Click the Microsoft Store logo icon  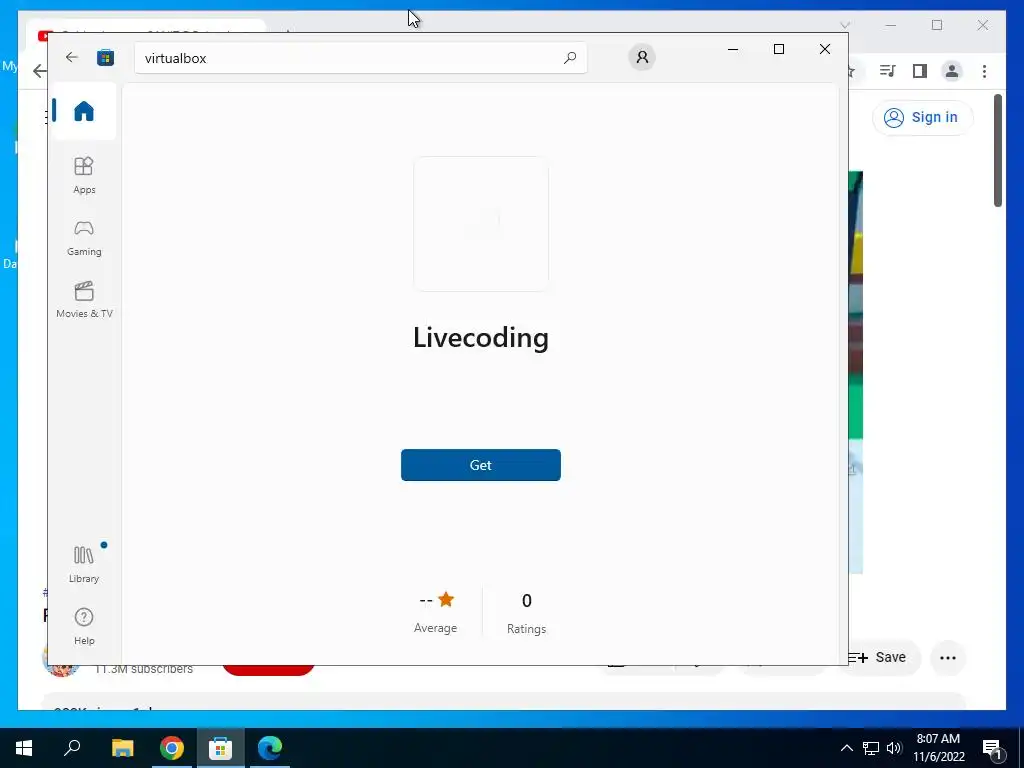[x=105, y=57]
